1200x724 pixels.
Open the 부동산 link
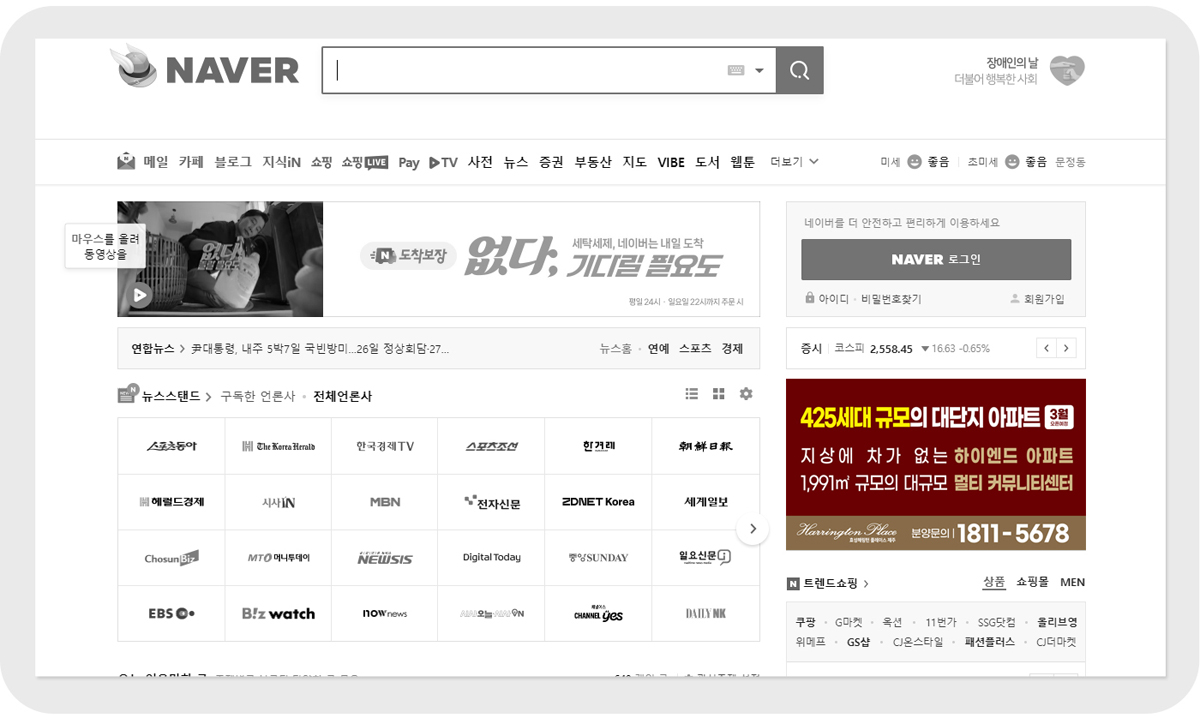593,162
